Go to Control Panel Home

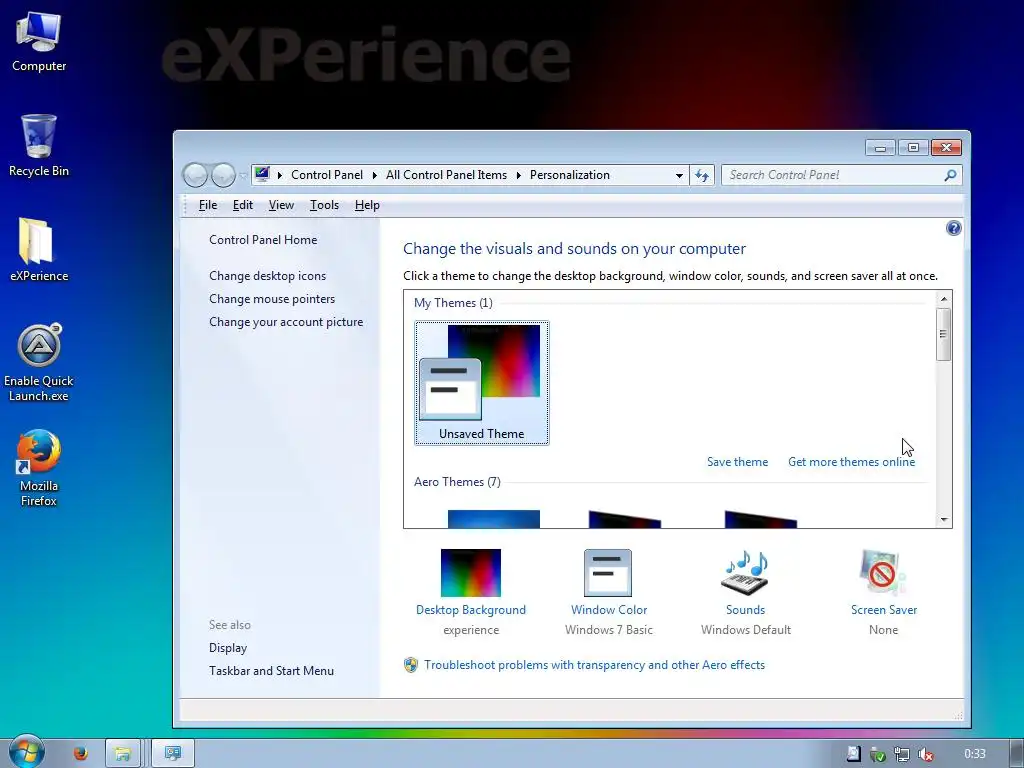tap(263, 240)
